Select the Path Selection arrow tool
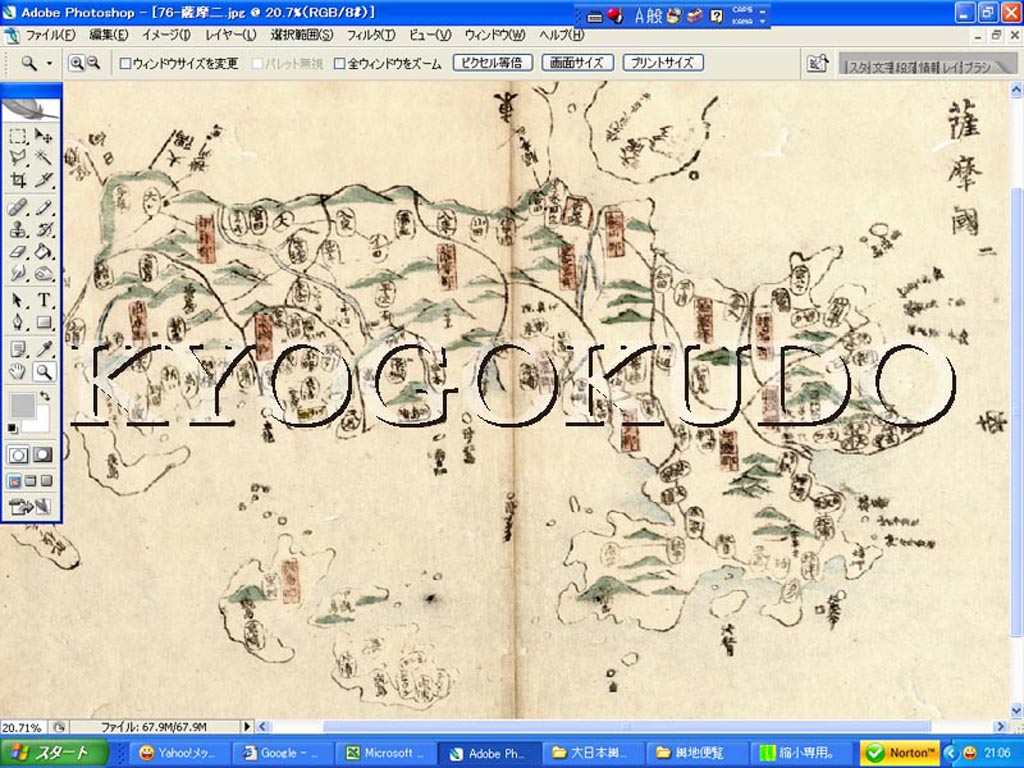 [18, 300]
